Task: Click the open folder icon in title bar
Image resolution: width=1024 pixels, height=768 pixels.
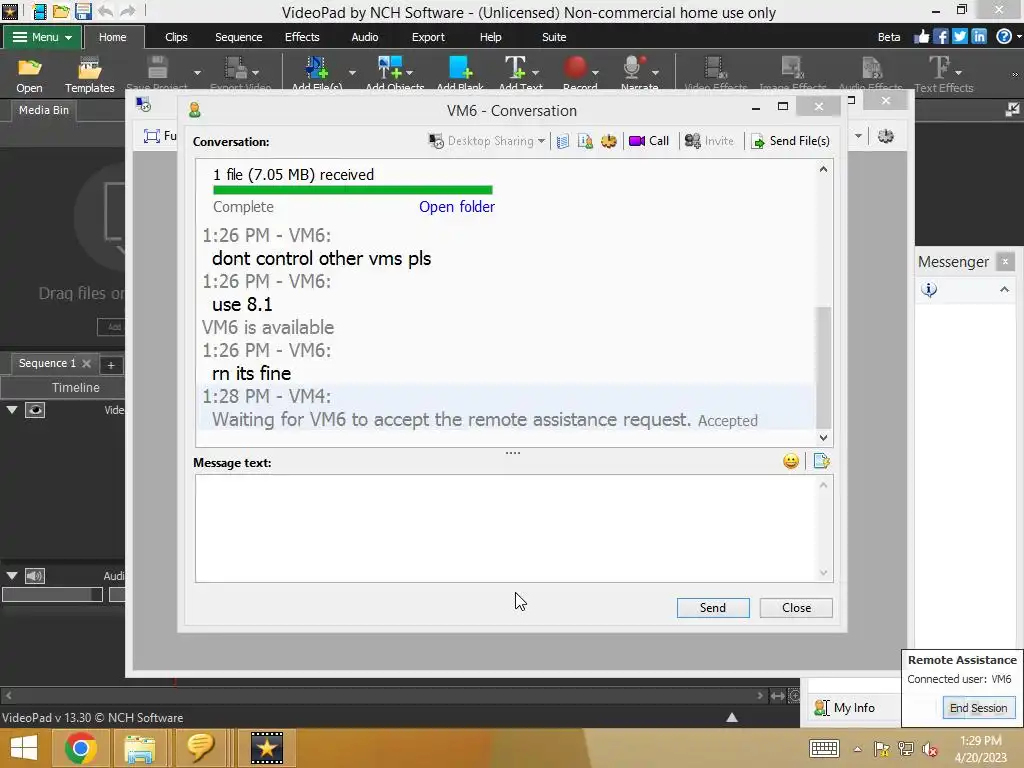Action: click(61, 11)
